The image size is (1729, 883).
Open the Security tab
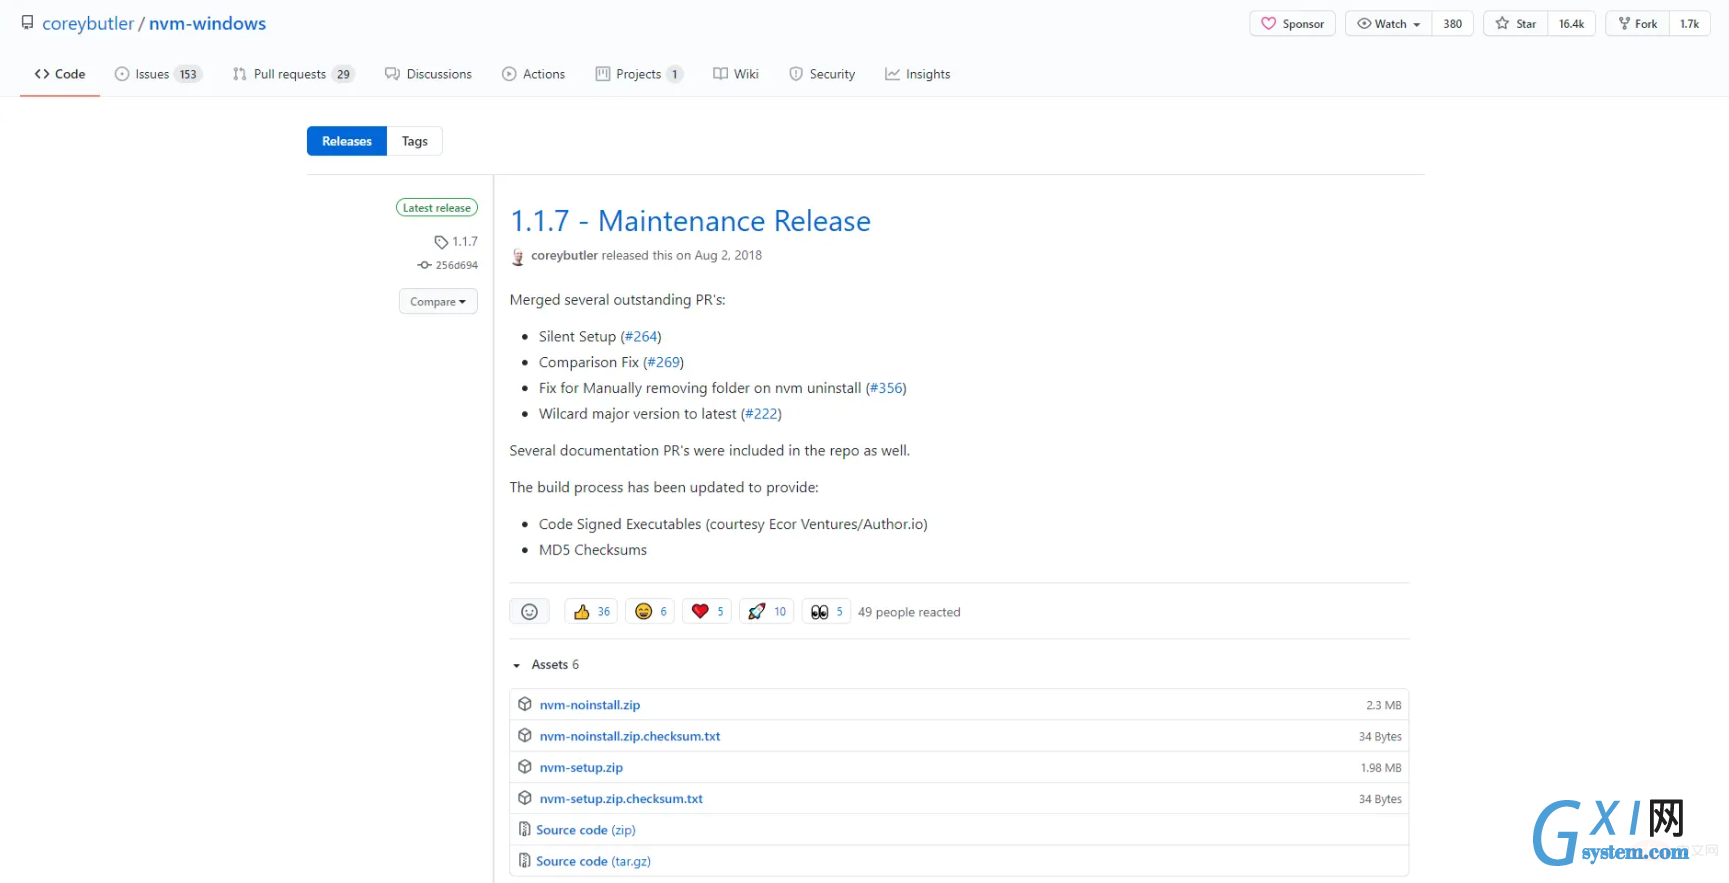click(x=822, y=74)
